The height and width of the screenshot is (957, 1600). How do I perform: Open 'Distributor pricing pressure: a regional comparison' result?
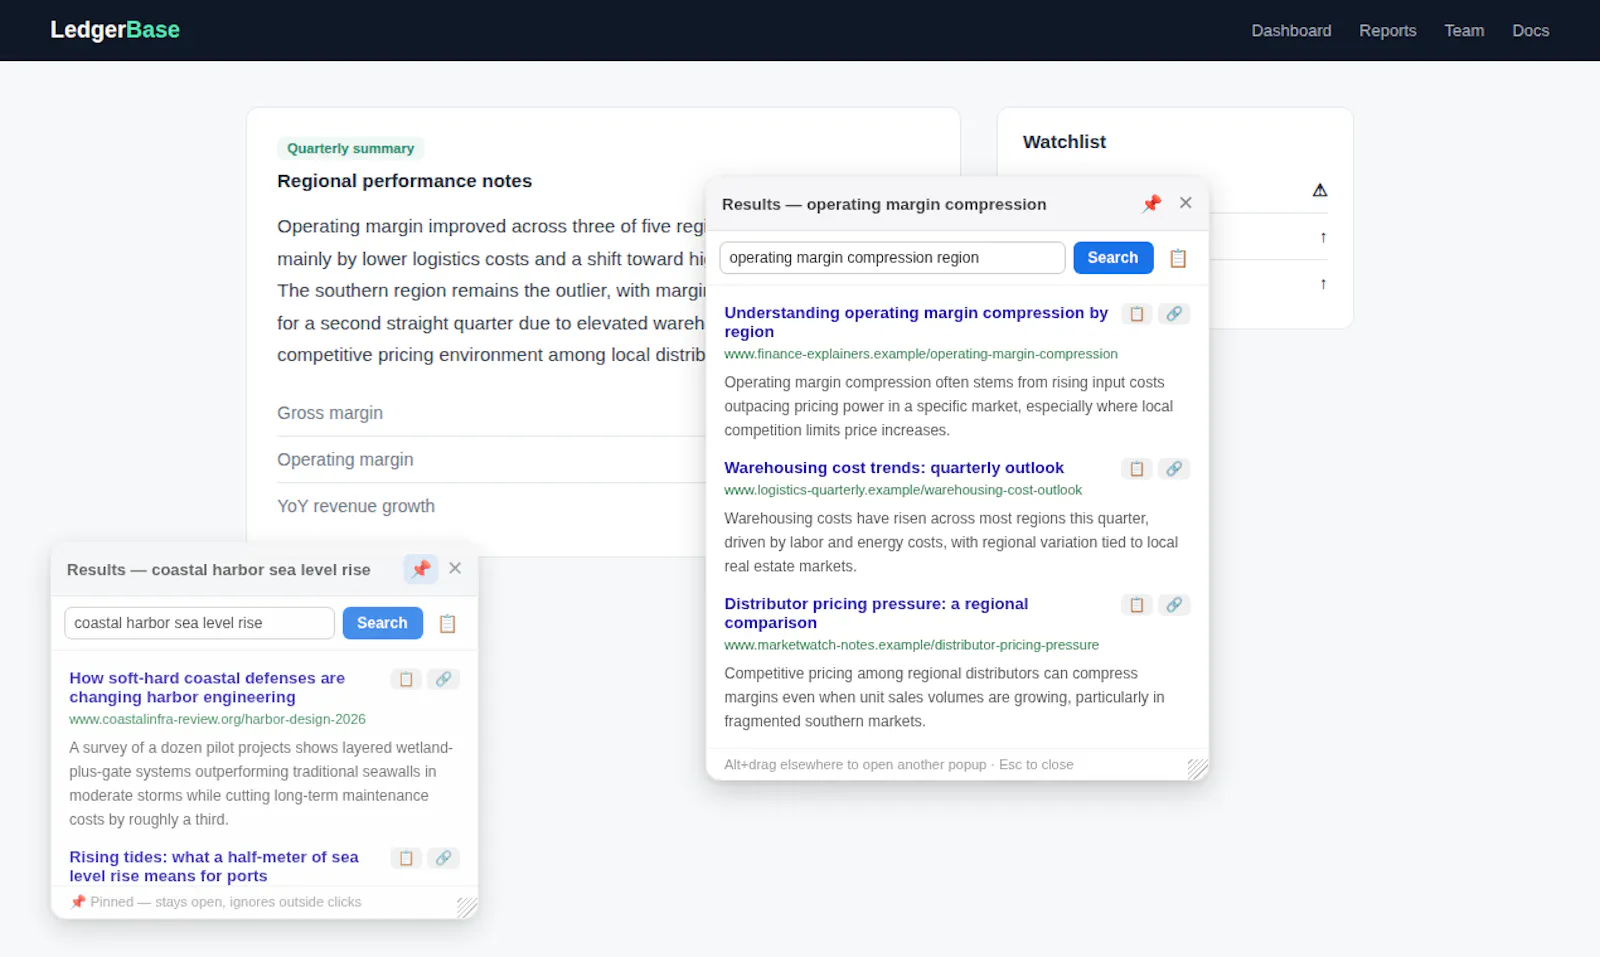(876, 613)
